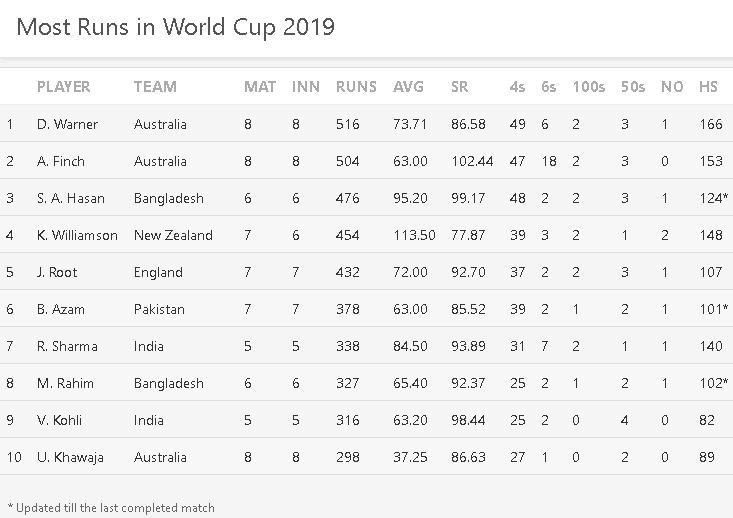
Task: Sort table by RUNS column header
Action: (356, 87)
